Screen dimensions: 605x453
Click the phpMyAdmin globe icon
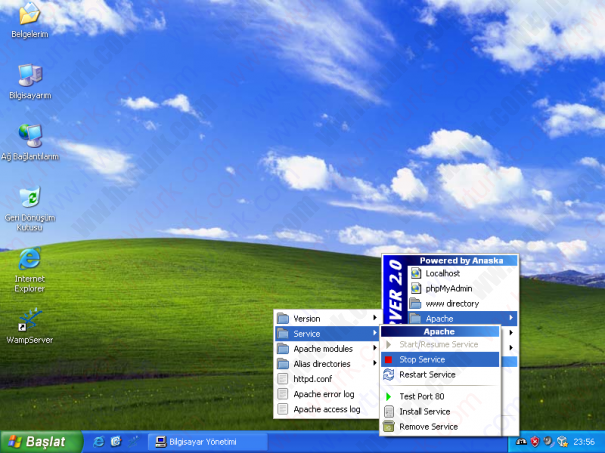click(416, 288)
